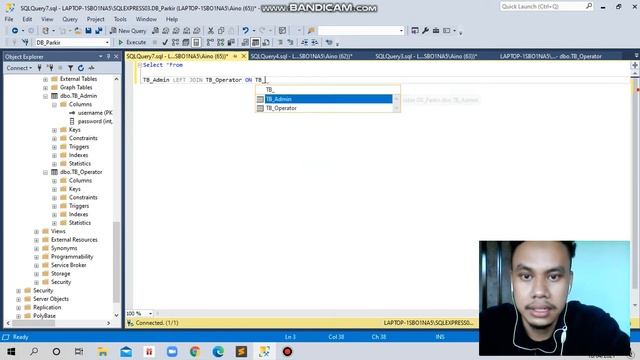Open the Properties window wrench icon
This screenshot has width=640, height=360.
coord(425,31)
